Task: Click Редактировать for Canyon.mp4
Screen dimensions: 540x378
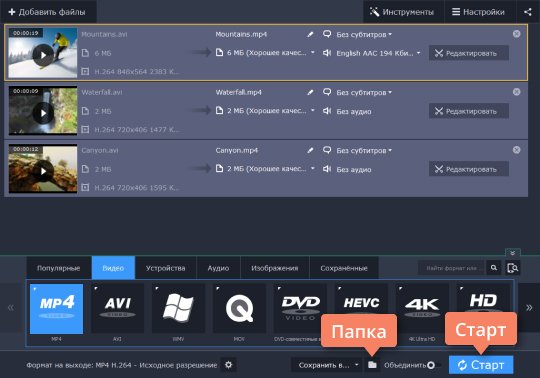Action: (468, 169)
